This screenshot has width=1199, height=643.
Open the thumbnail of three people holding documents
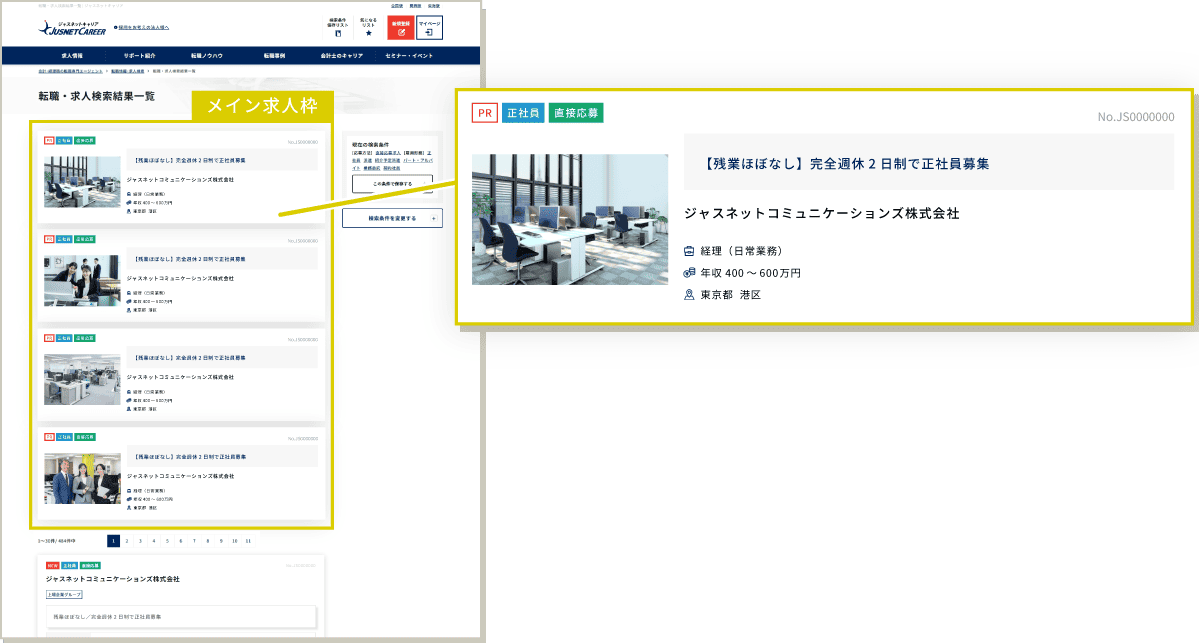pos(82,479)
